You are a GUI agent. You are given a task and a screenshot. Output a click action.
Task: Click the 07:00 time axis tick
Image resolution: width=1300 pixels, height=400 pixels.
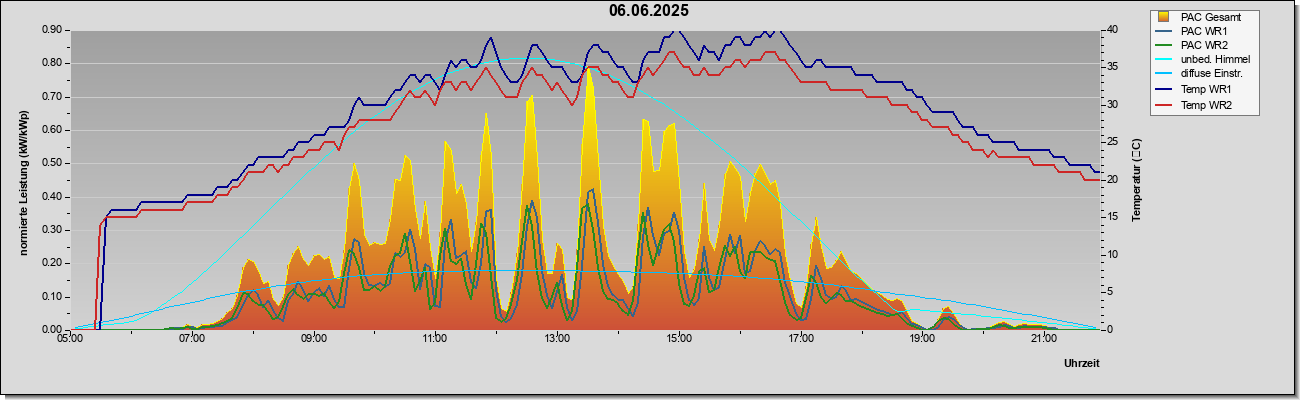(x=192, y=340)
